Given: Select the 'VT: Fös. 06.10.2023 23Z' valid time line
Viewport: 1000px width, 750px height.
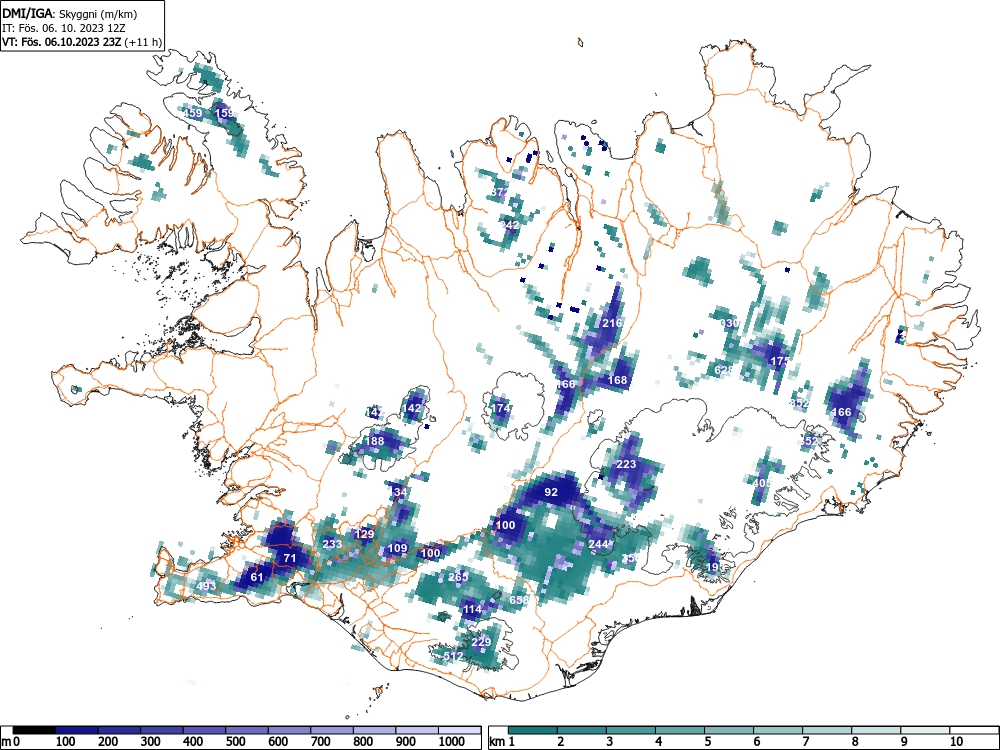Looking at the screenshot, I should pyautogui.click(x=62, y=42).
